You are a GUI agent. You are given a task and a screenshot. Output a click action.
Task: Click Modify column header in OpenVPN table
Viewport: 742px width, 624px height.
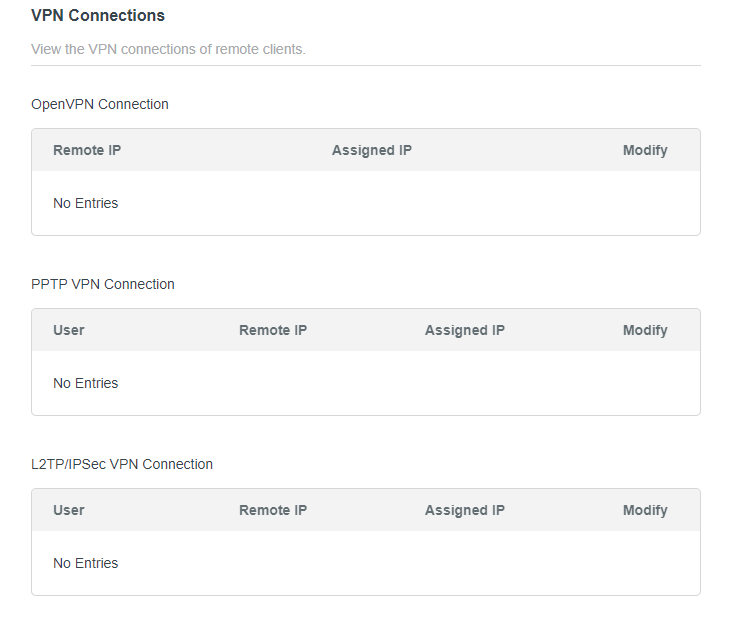[645, 150]
